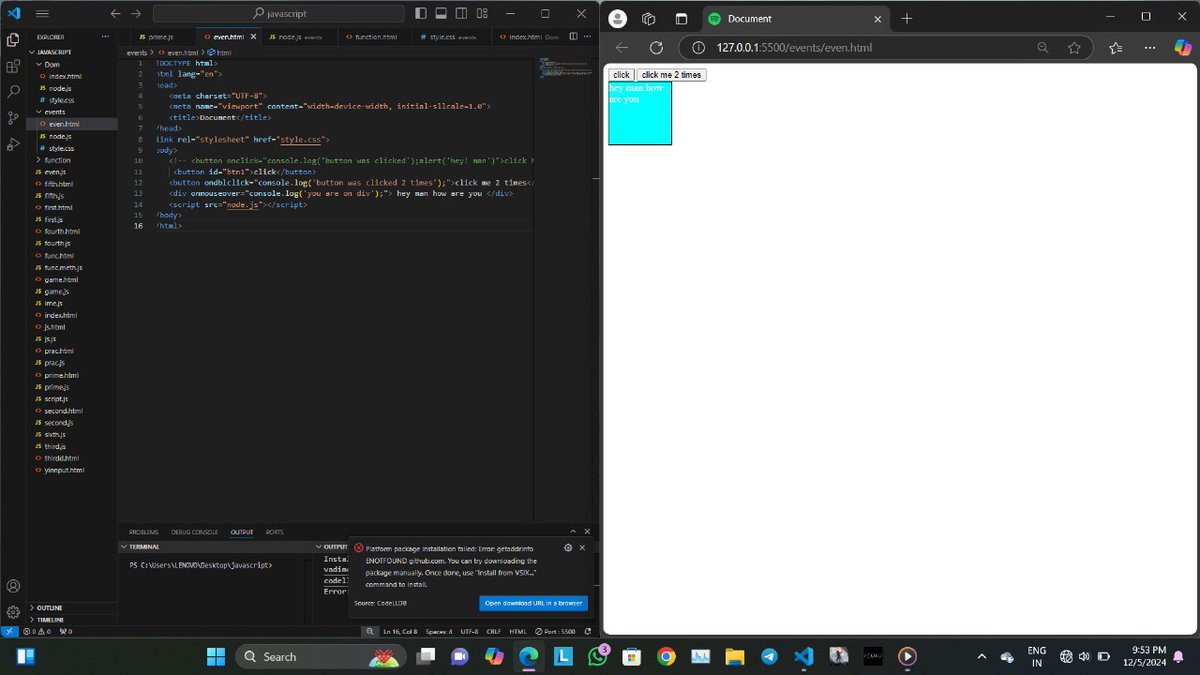The image size is (1200, 675).
Task: Click Port : 5500 Live Server status
Action: [x=555, y=631]
